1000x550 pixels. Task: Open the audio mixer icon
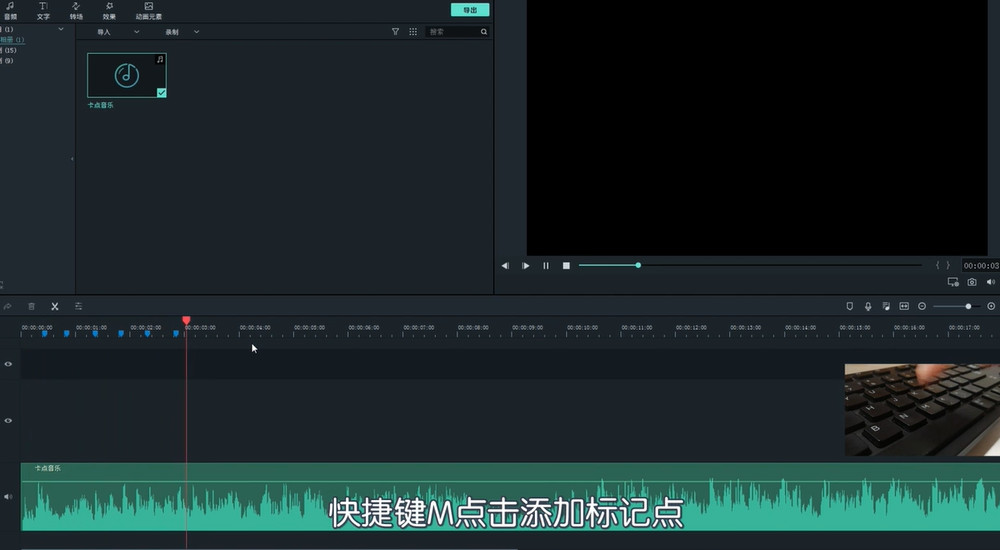pos(886,306)
